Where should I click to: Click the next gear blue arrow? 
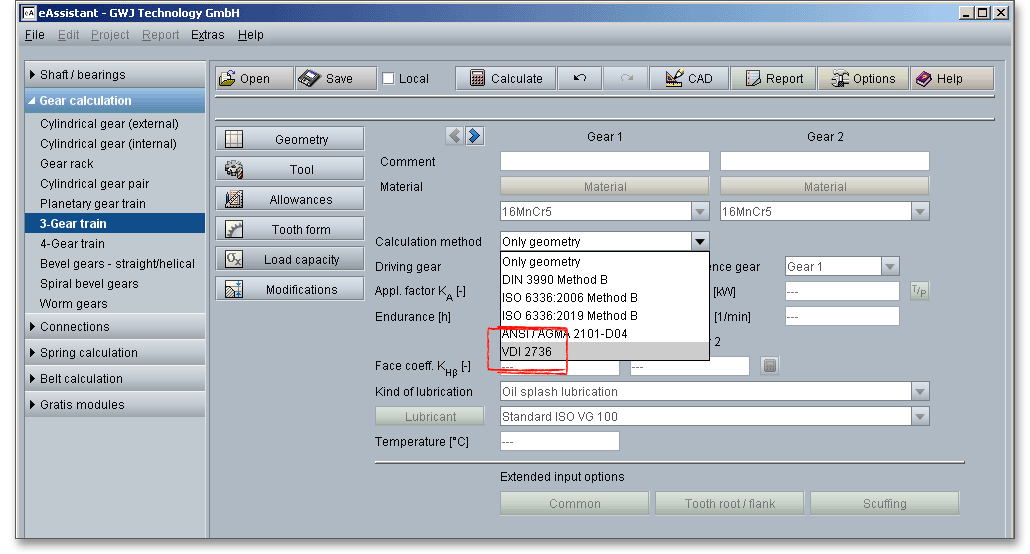pyautogui.click(x=474, y=136)
